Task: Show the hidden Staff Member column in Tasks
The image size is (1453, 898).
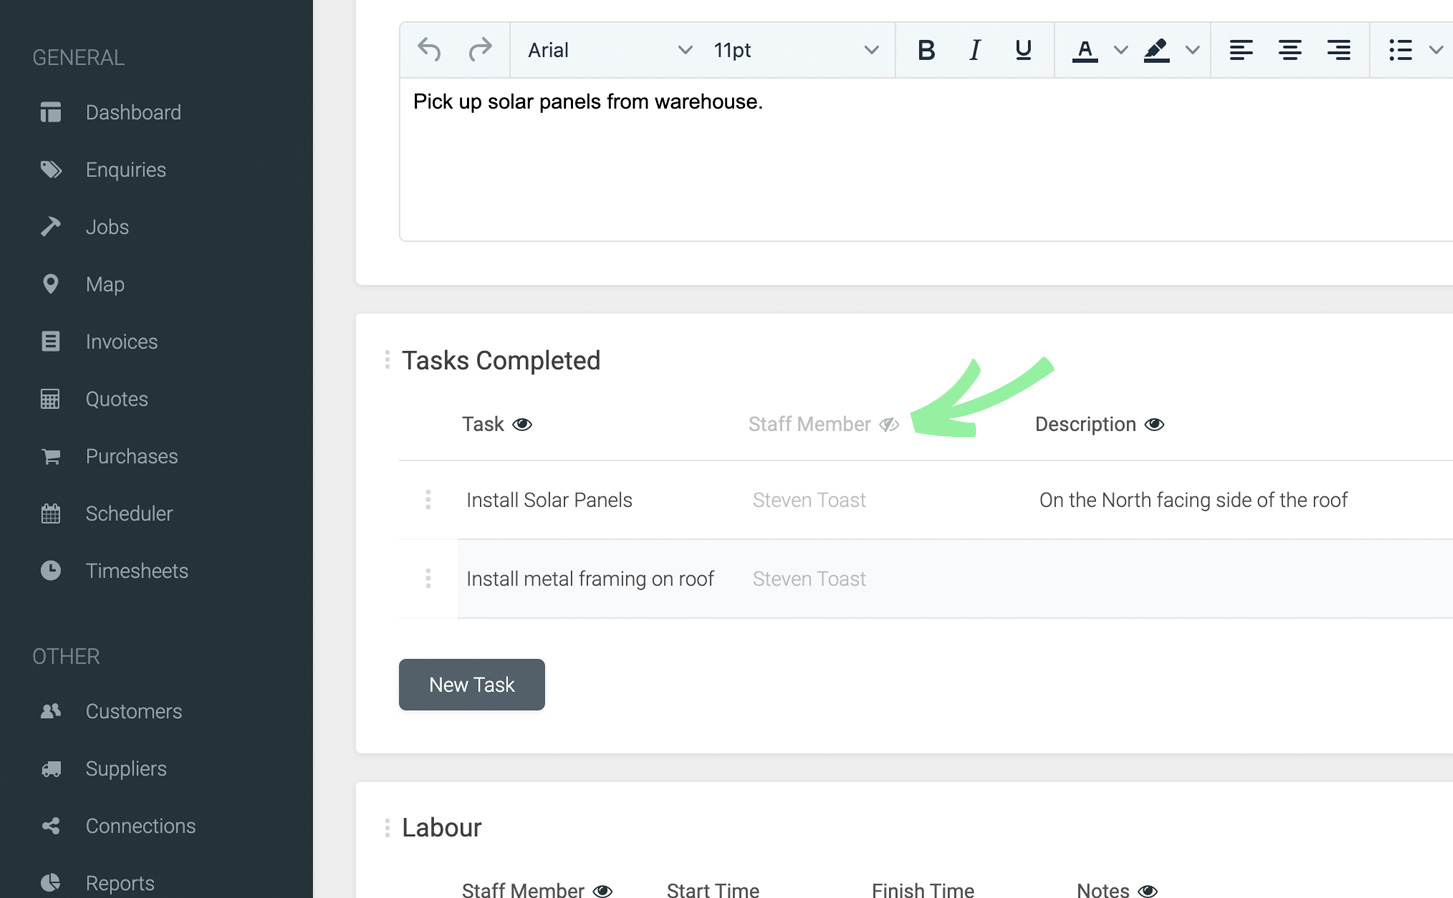Action: [889, 425]
